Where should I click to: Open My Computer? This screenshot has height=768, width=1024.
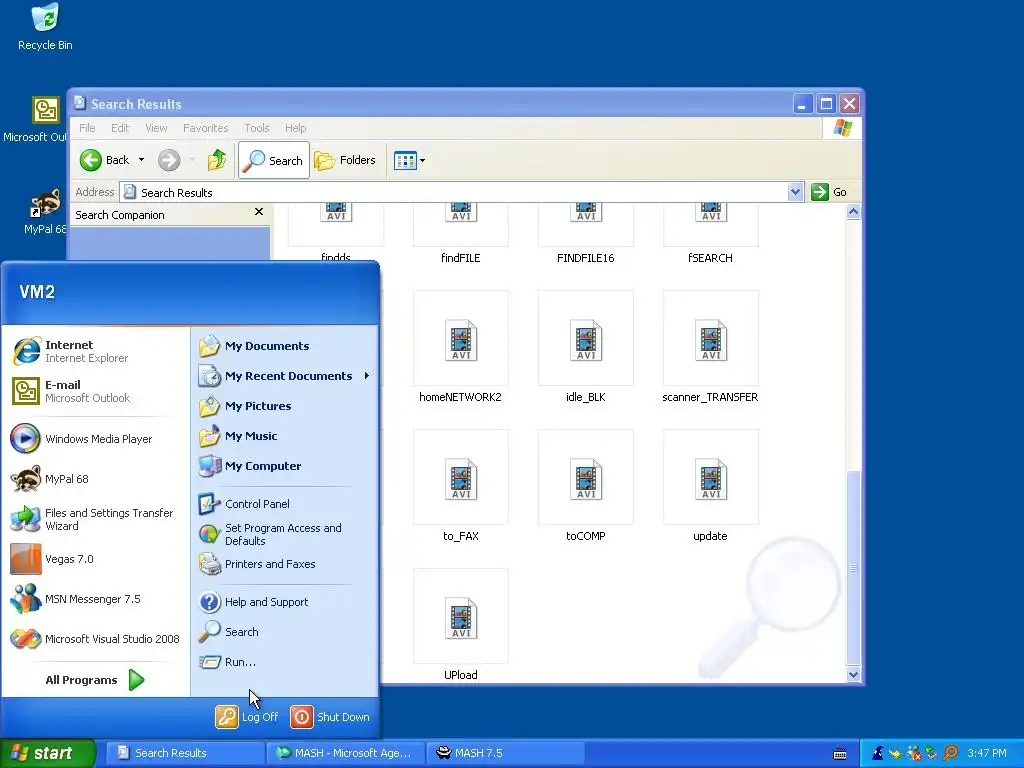pos(285,466)
